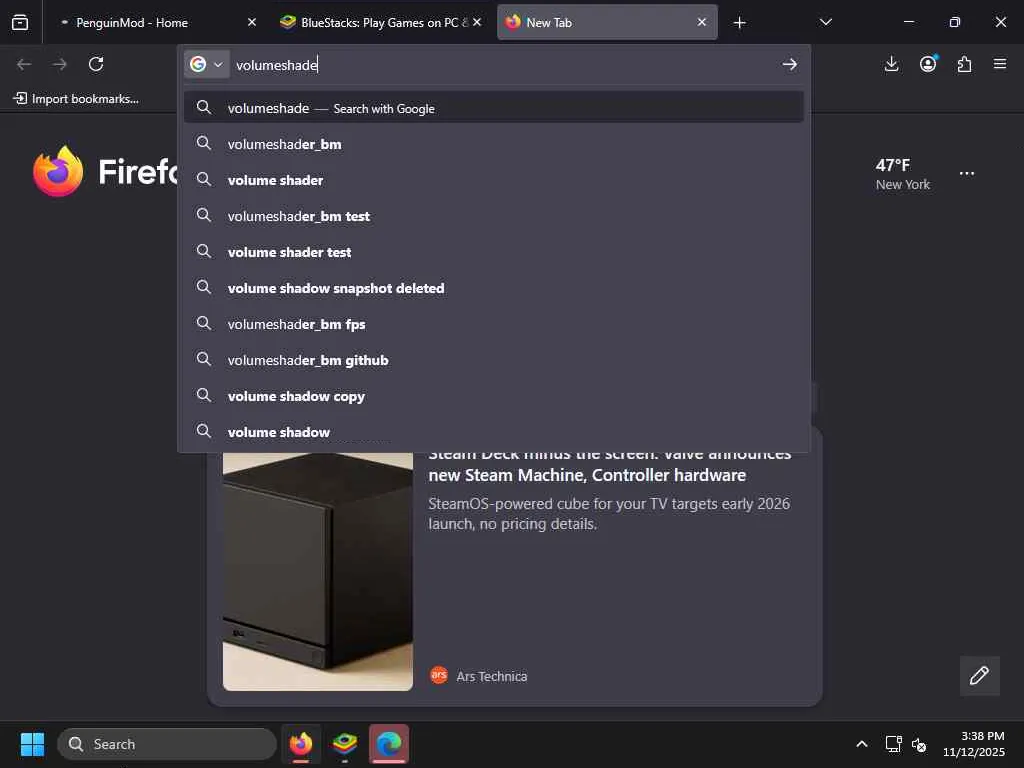Open the 47°F New York weather widget

(x=903, y=174)
